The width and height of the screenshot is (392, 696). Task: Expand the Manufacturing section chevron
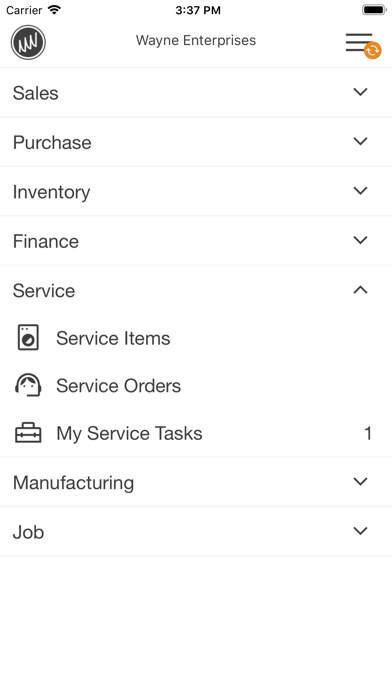point(360,481)
